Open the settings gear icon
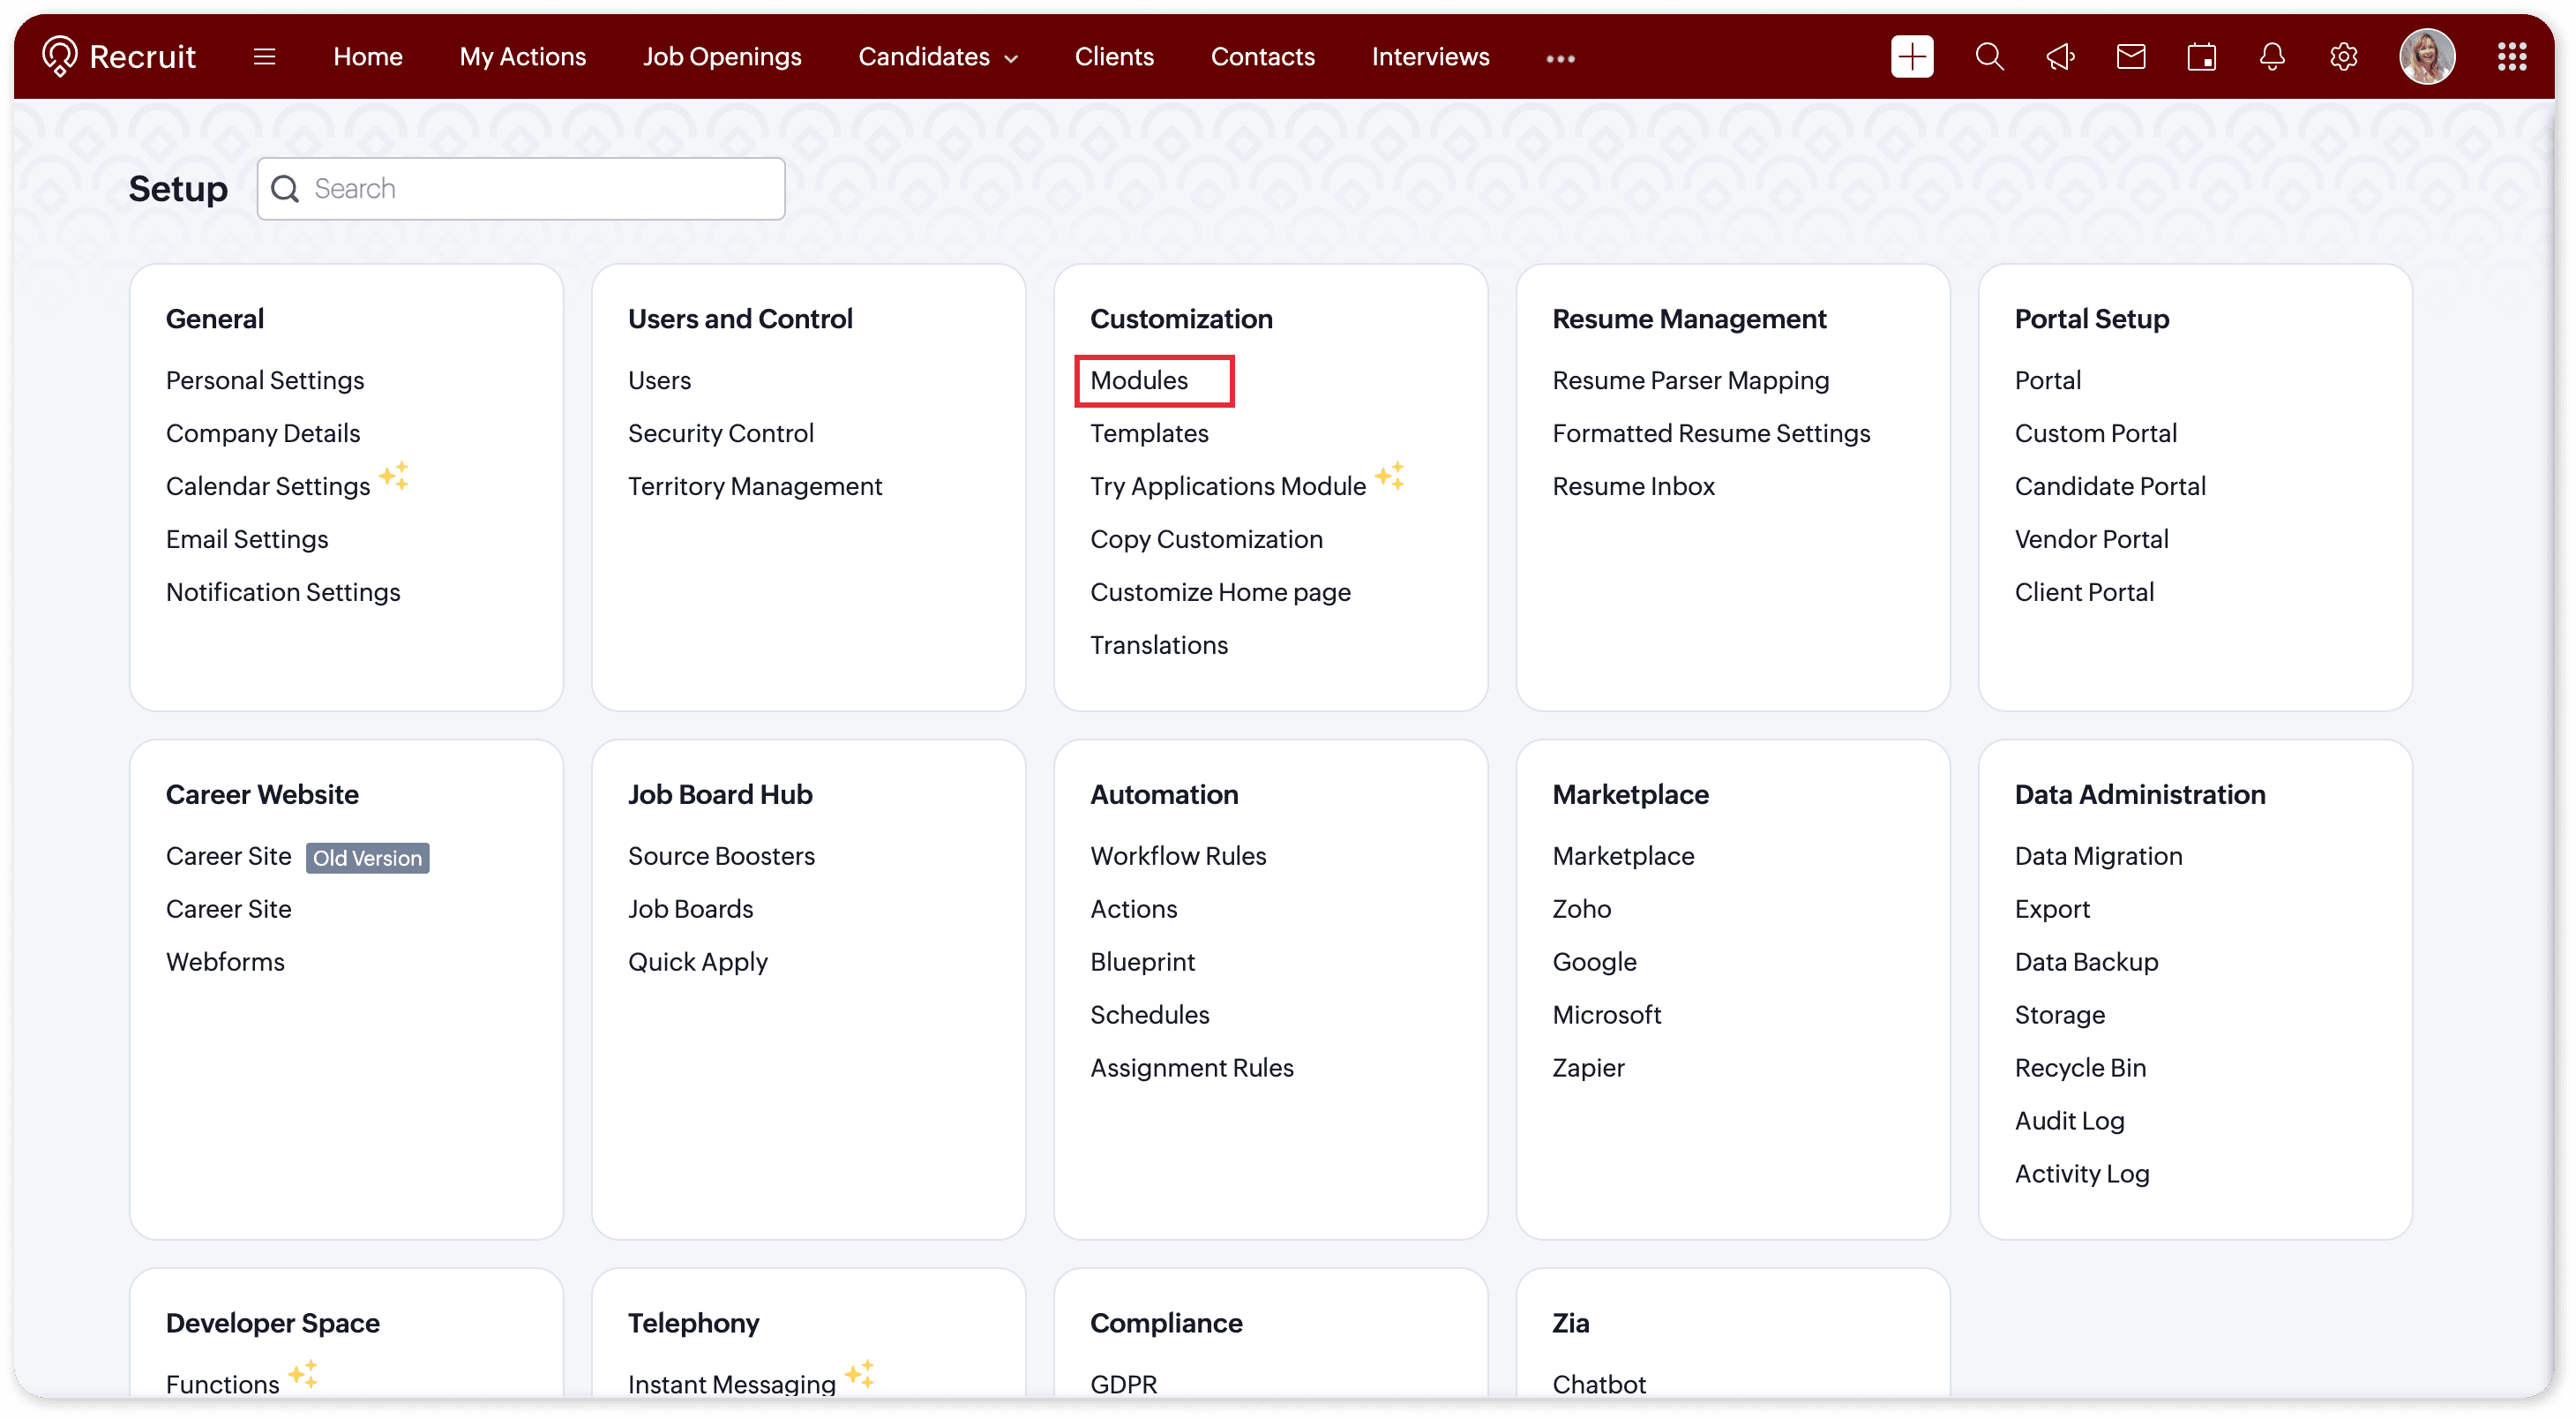Viewport: 2576px width, 1419px height. pos(2343,57)
